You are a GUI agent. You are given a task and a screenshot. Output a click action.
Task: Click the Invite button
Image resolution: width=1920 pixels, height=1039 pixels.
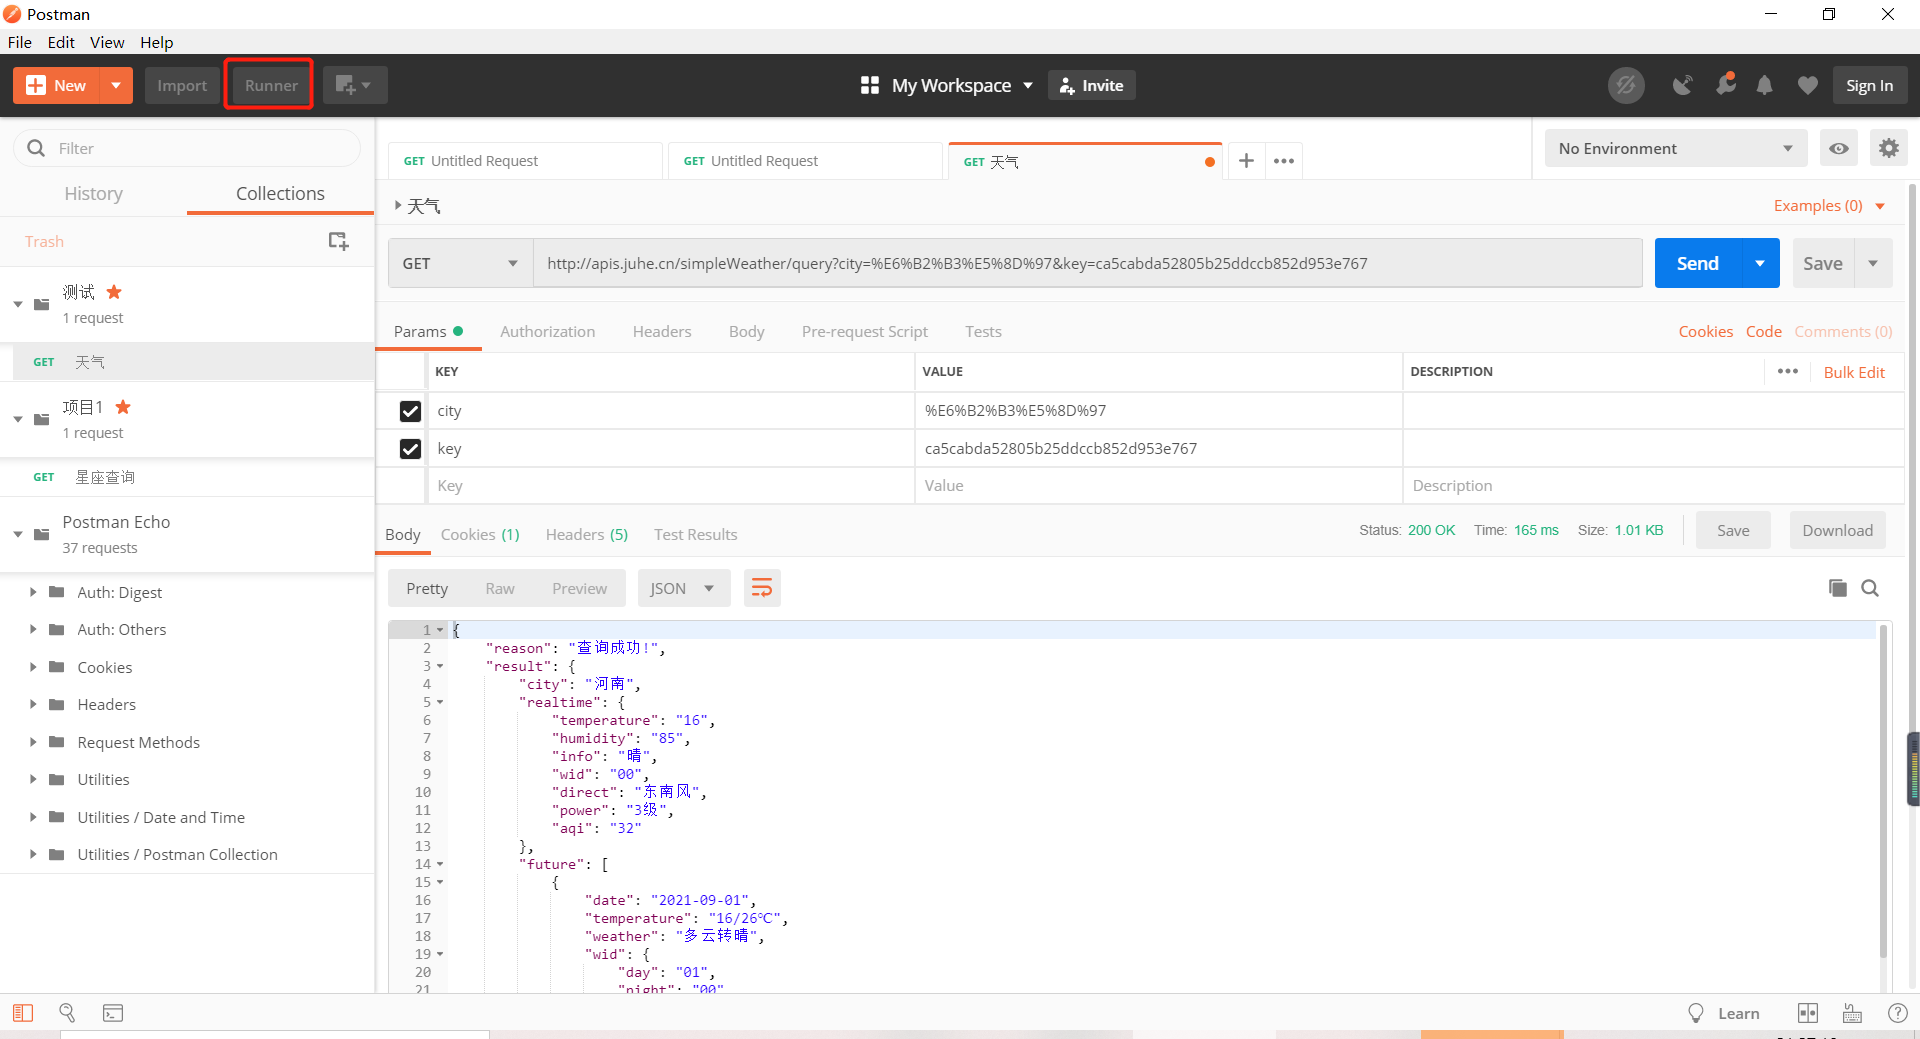point(1091,85)
